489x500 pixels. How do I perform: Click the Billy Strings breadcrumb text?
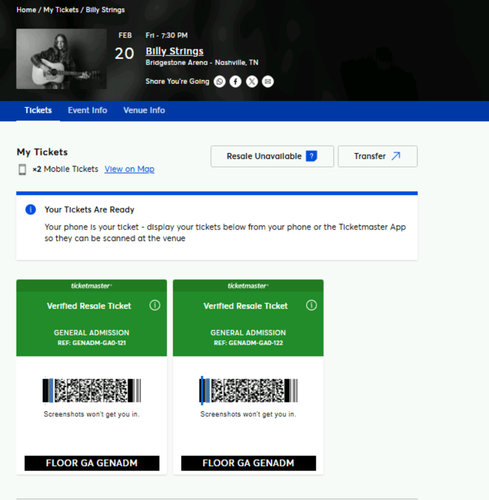click(105, 10)
